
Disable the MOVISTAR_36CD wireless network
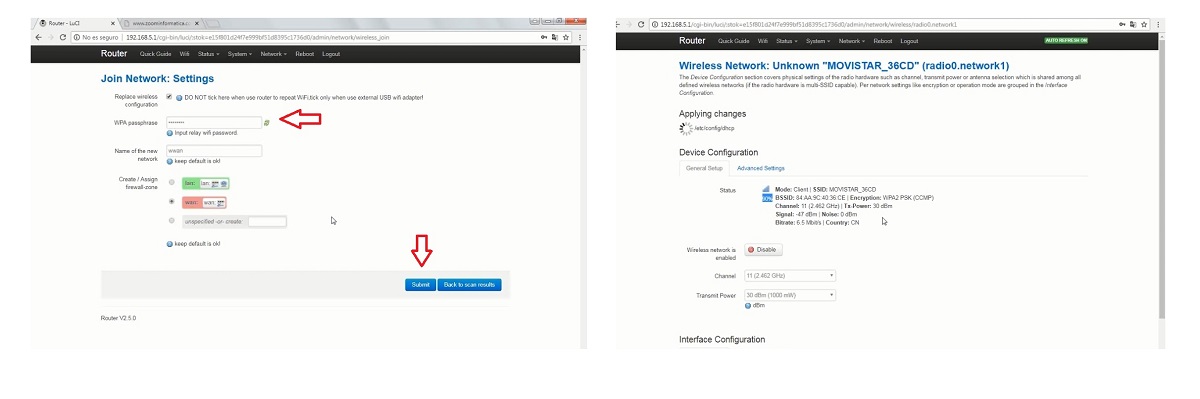763,250
